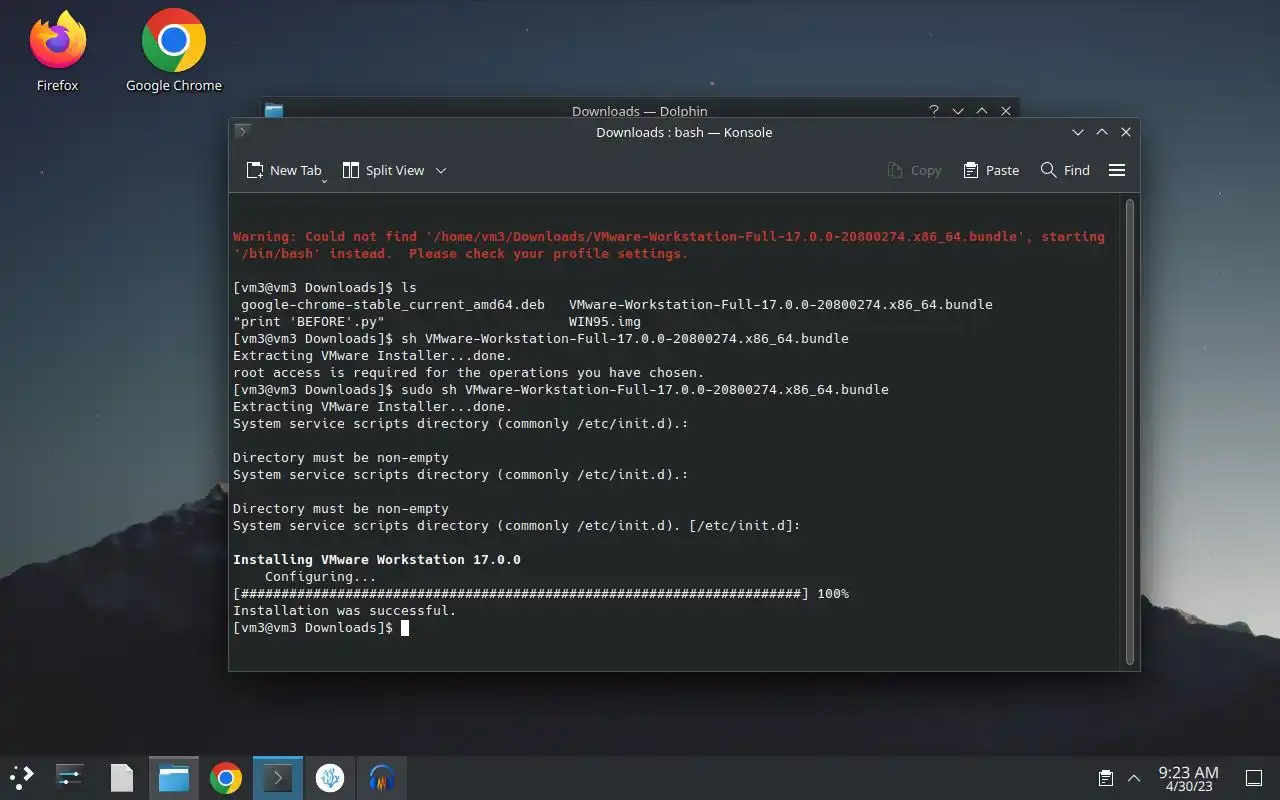Maximize the Konsole window

point(1102,132)
